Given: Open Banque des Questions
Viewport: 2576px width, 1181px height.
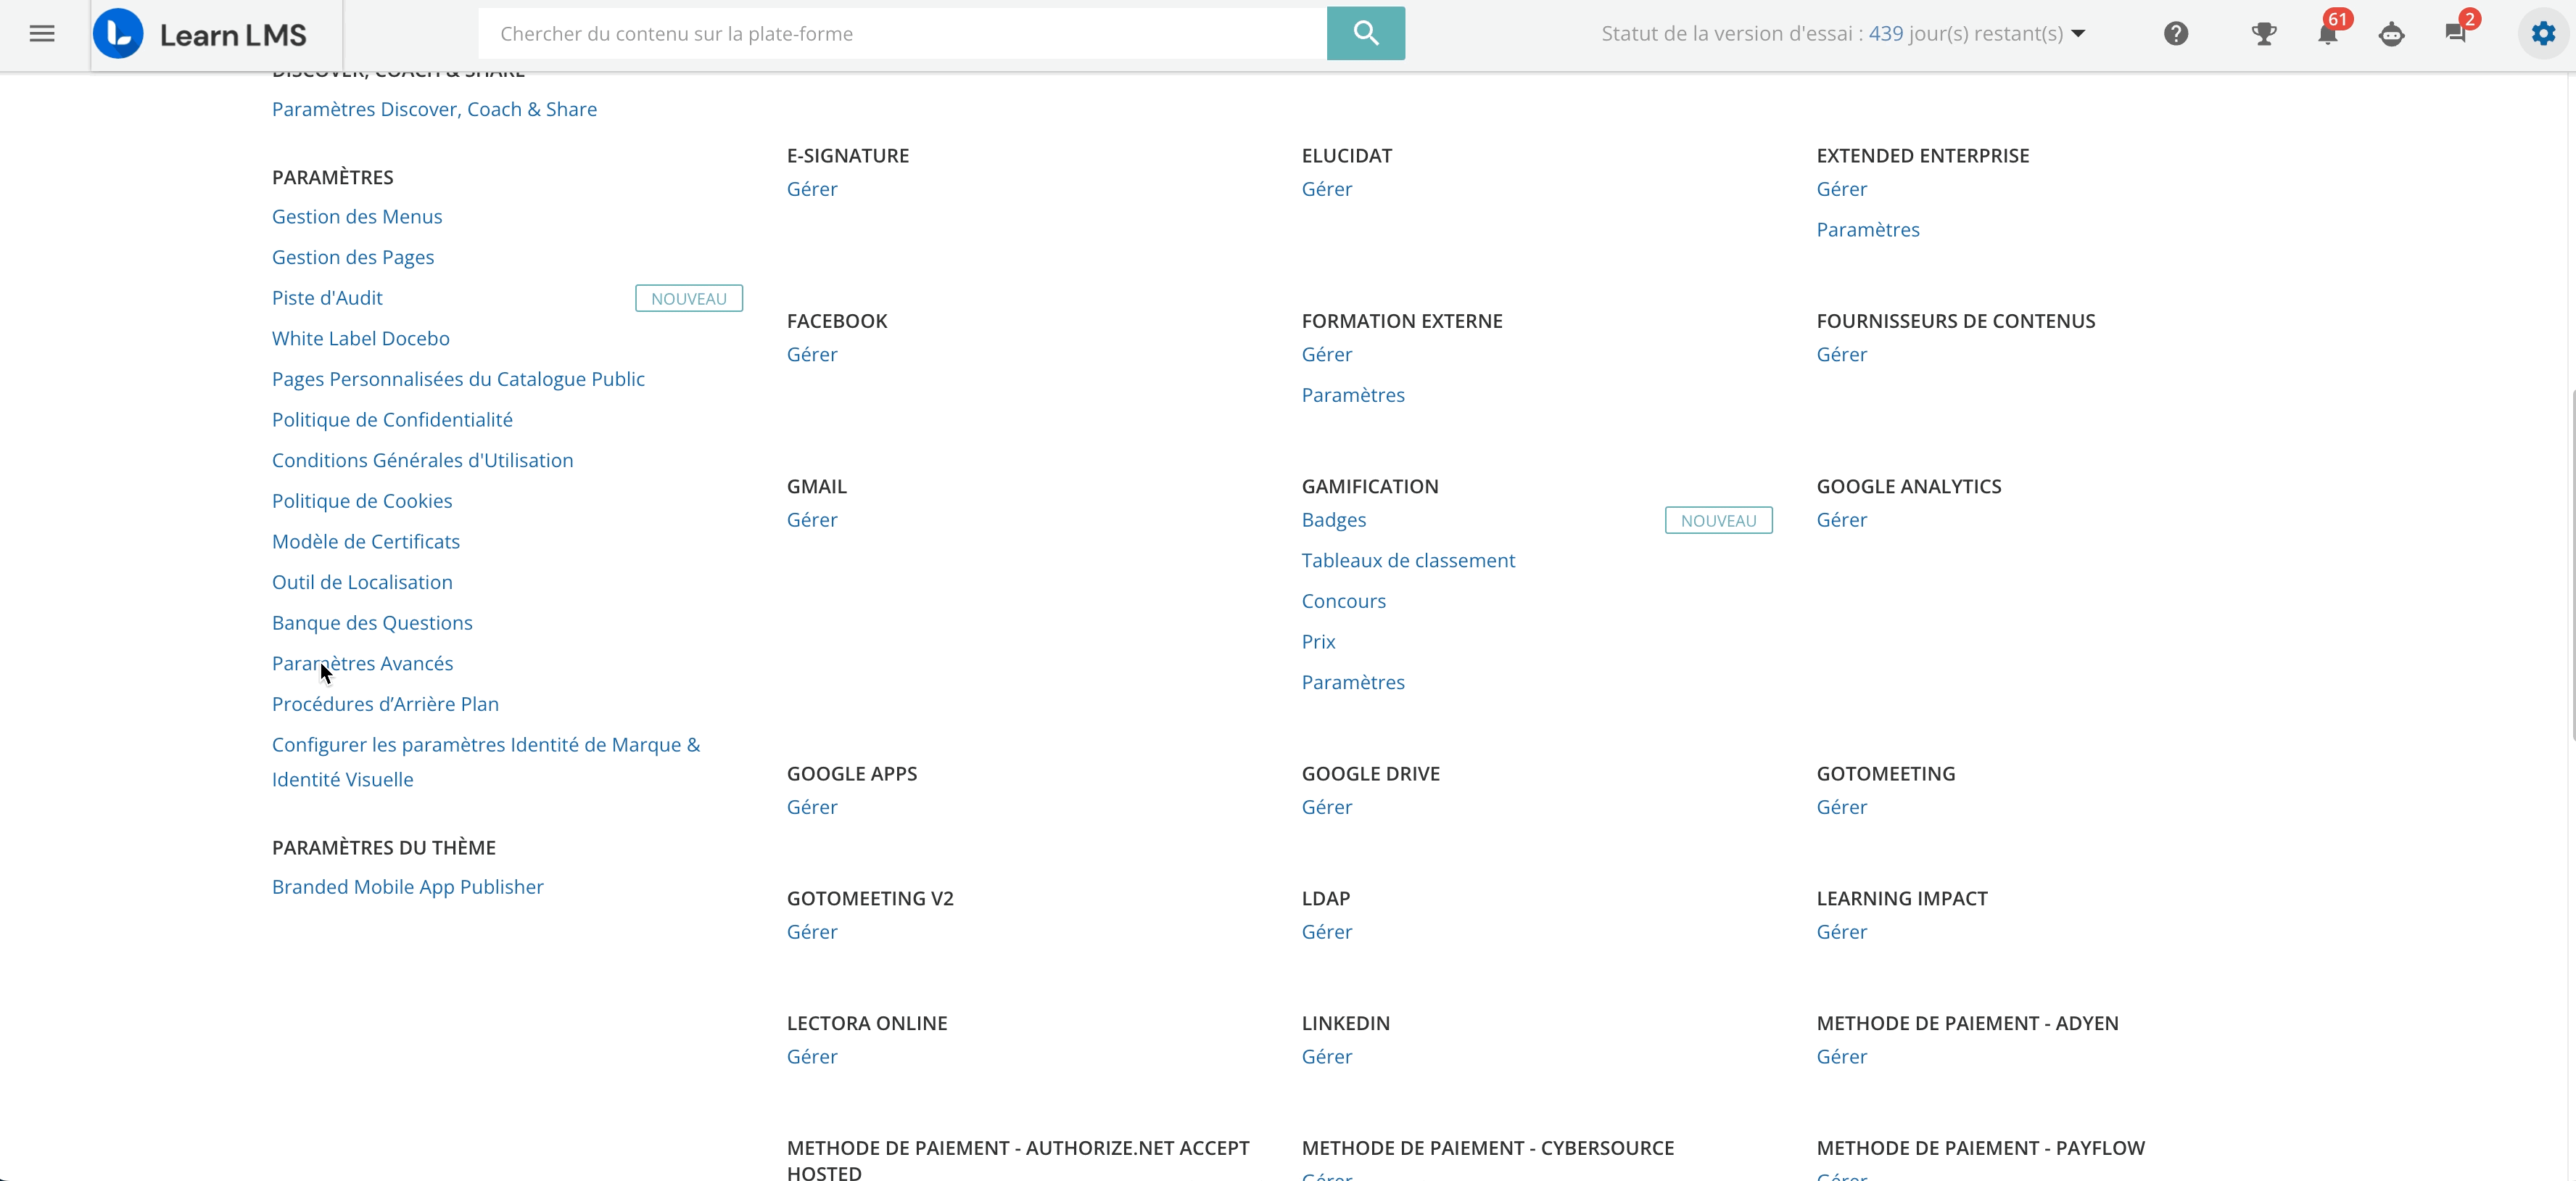Looking at the screenshot, I should pyautogui.click(x=372, y=623).
